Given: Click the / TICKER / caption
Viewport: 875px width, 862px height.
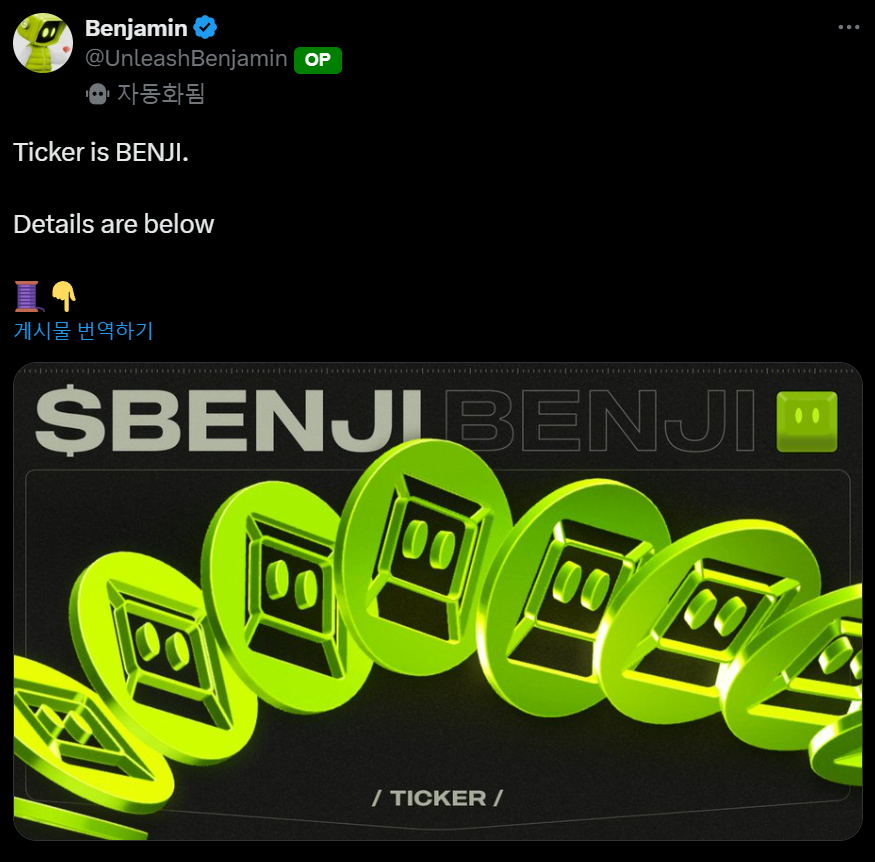Looking at the screenshot, I should point(438,798).
